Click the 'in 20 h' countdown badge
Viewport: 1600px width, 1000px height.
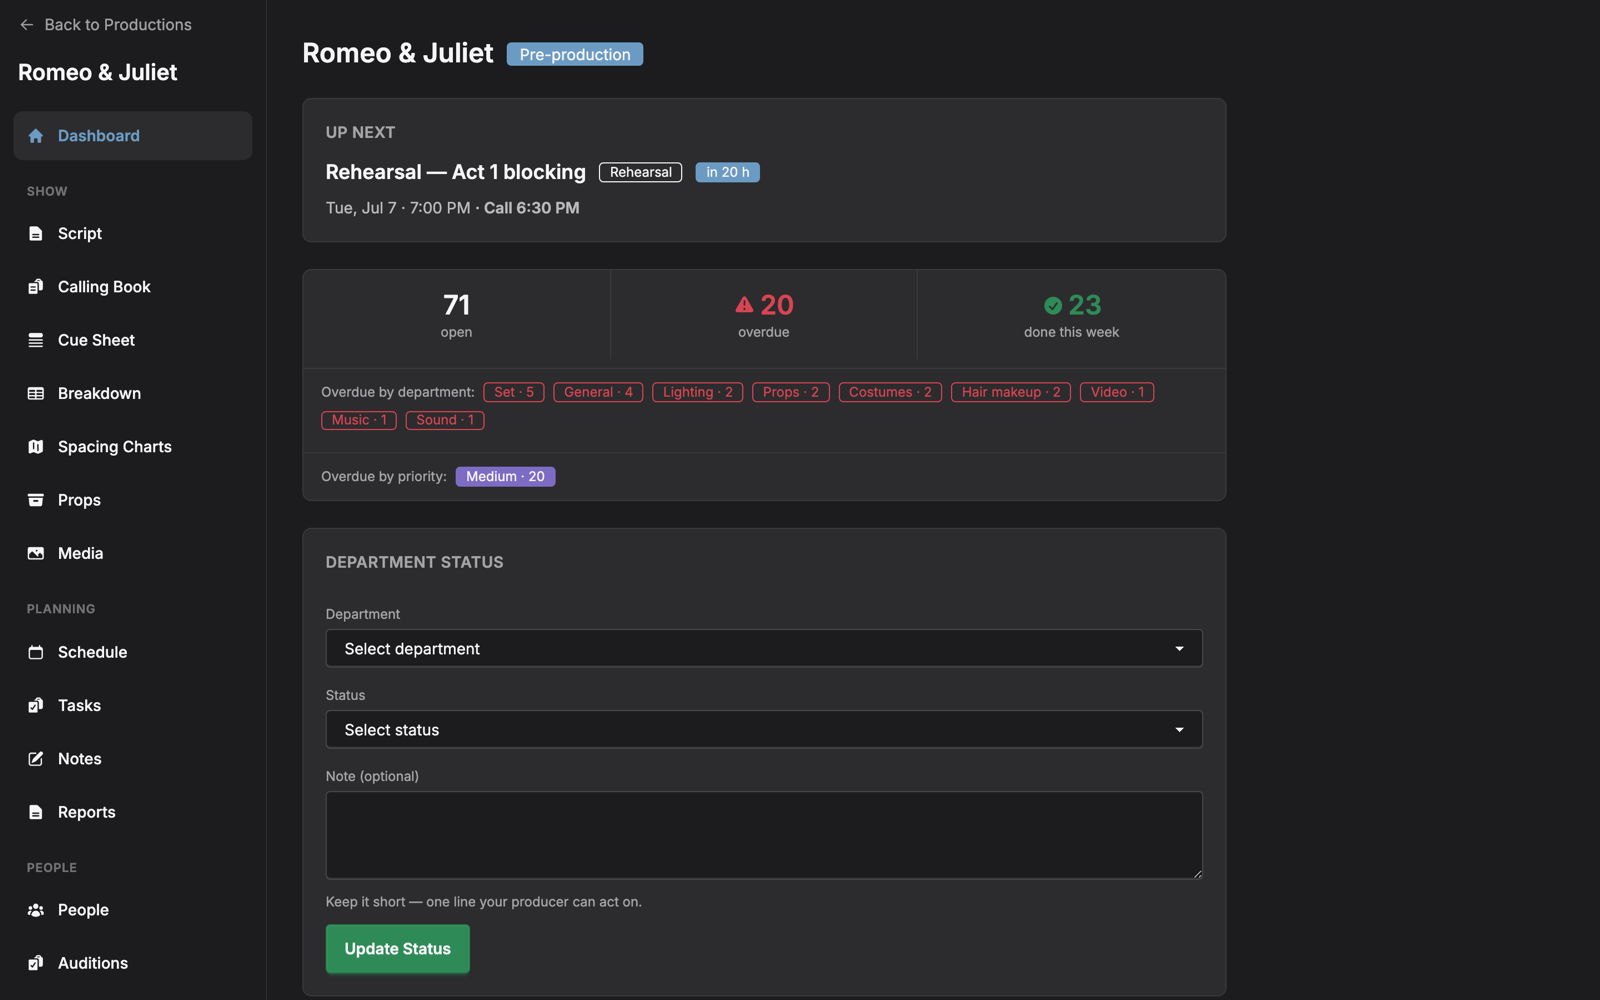point(728,172)
